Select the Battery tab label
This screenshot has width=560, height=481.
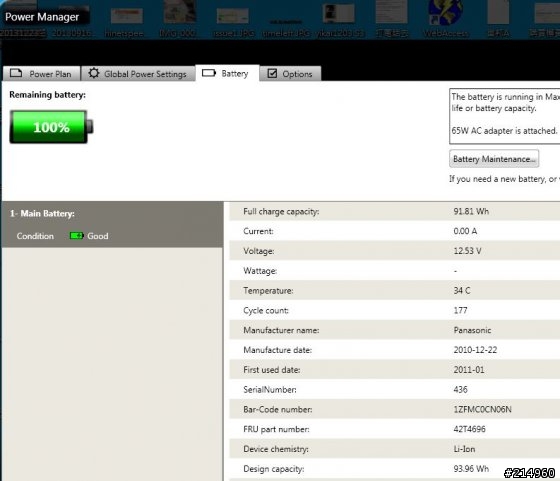[234, 74]
